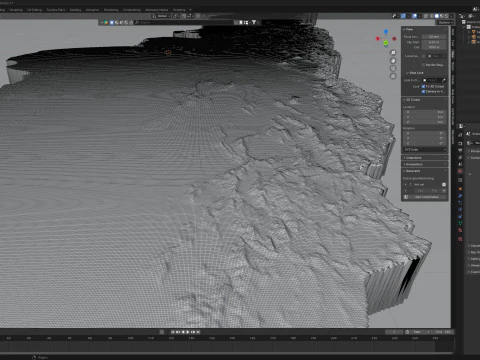The height and width of the screenshot is (360, 480).
Task: Open the overlays dropdown arrow
Action: [419, 16]
